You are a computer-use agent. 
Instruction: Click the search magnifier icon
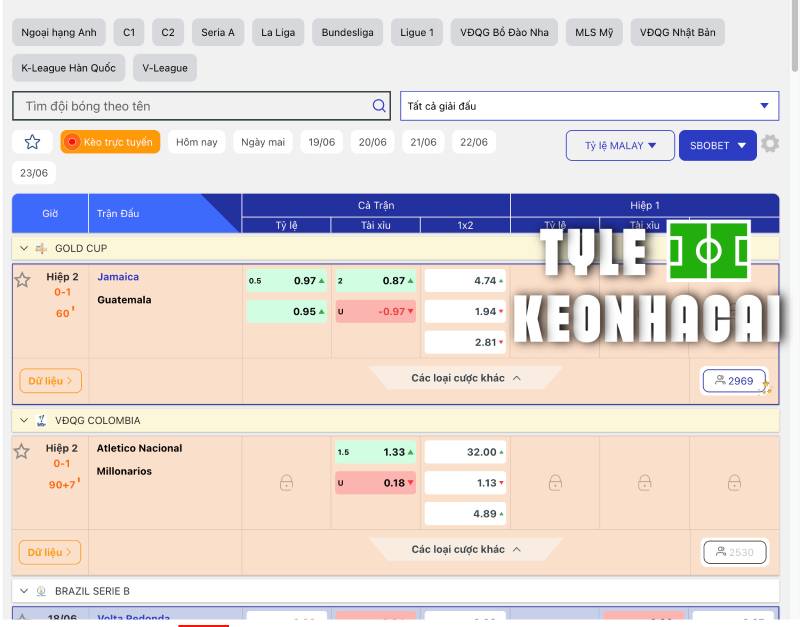[x=378, y=105]
